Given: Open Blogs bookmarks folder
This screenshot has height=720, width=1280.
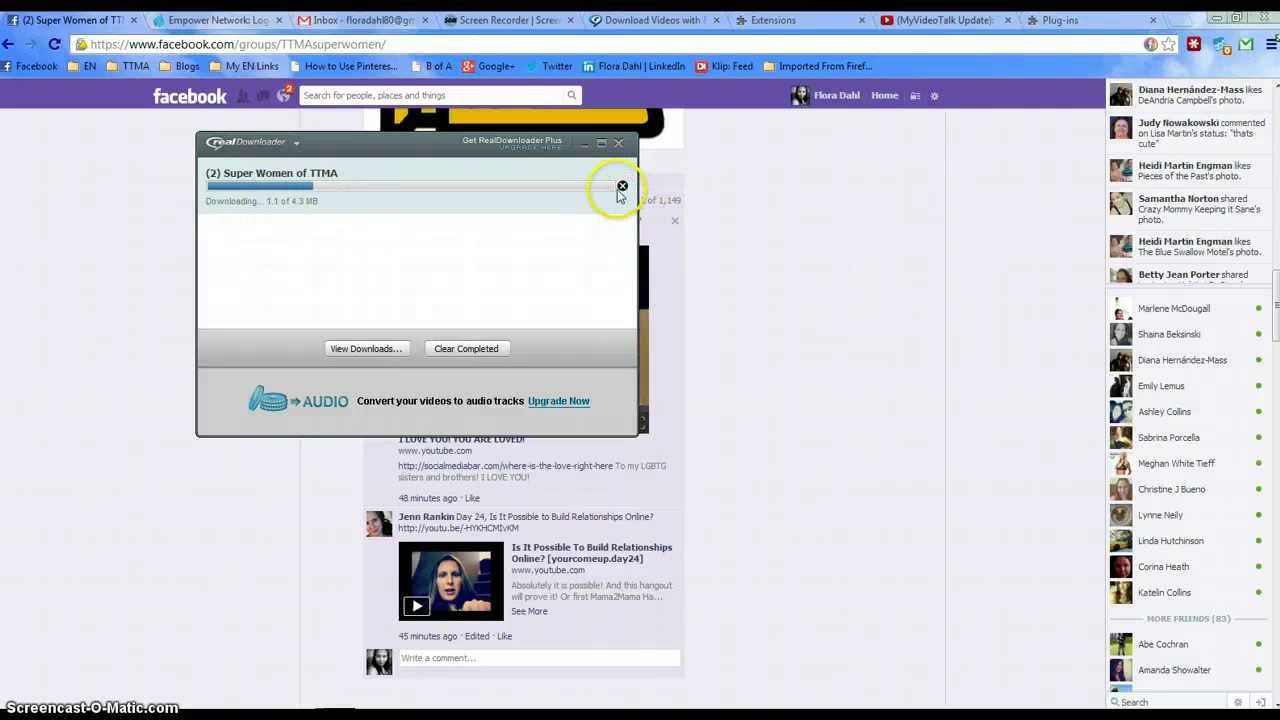Looking at the screenshot, I should coord(179,66).
